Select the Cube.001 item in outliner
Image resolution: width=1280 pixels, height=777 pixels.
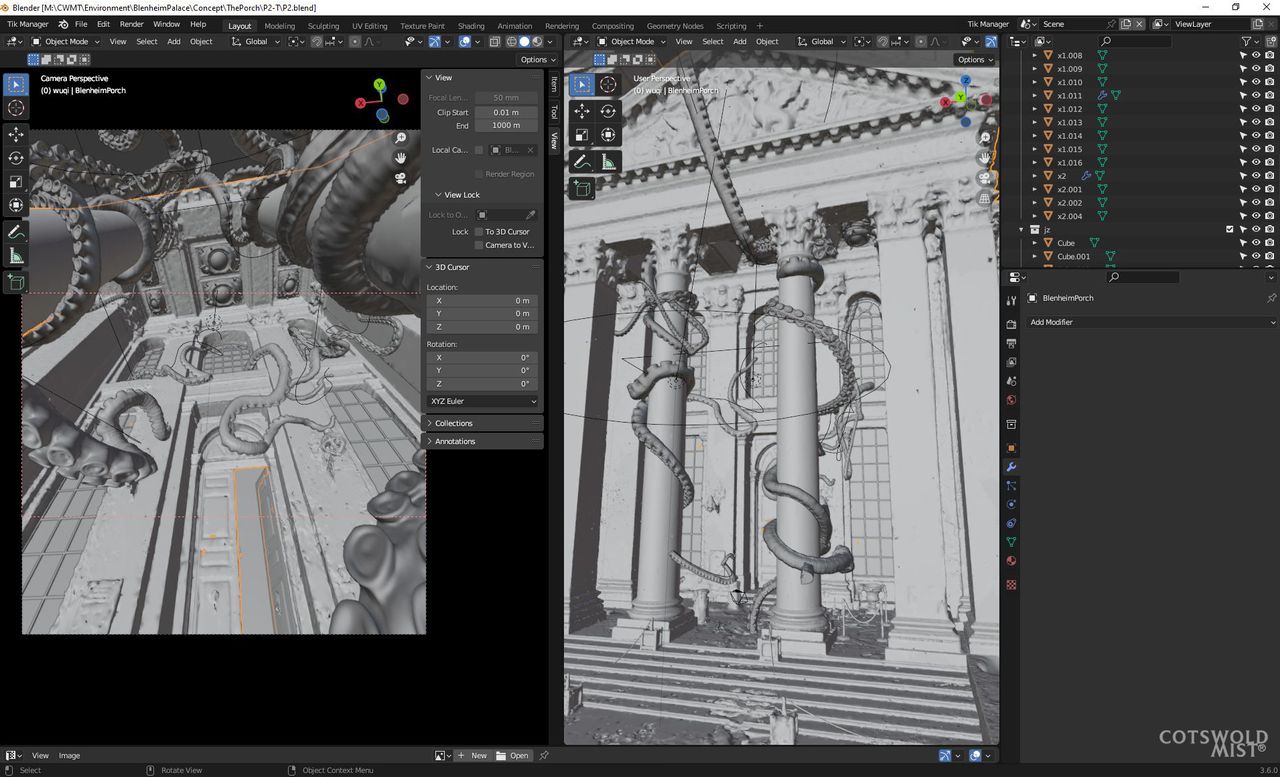pos(1074,256)
